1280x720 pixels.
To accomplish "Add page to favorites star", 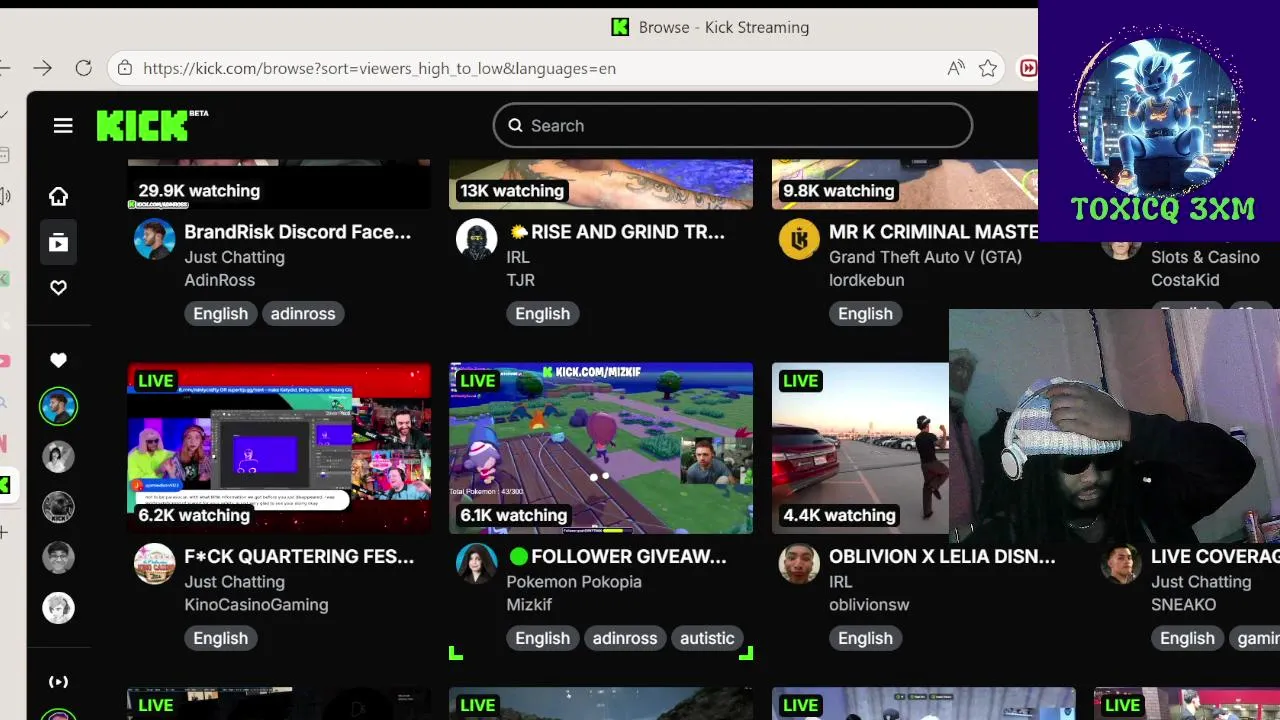I will pyautogui.click(x=988, y=68).
